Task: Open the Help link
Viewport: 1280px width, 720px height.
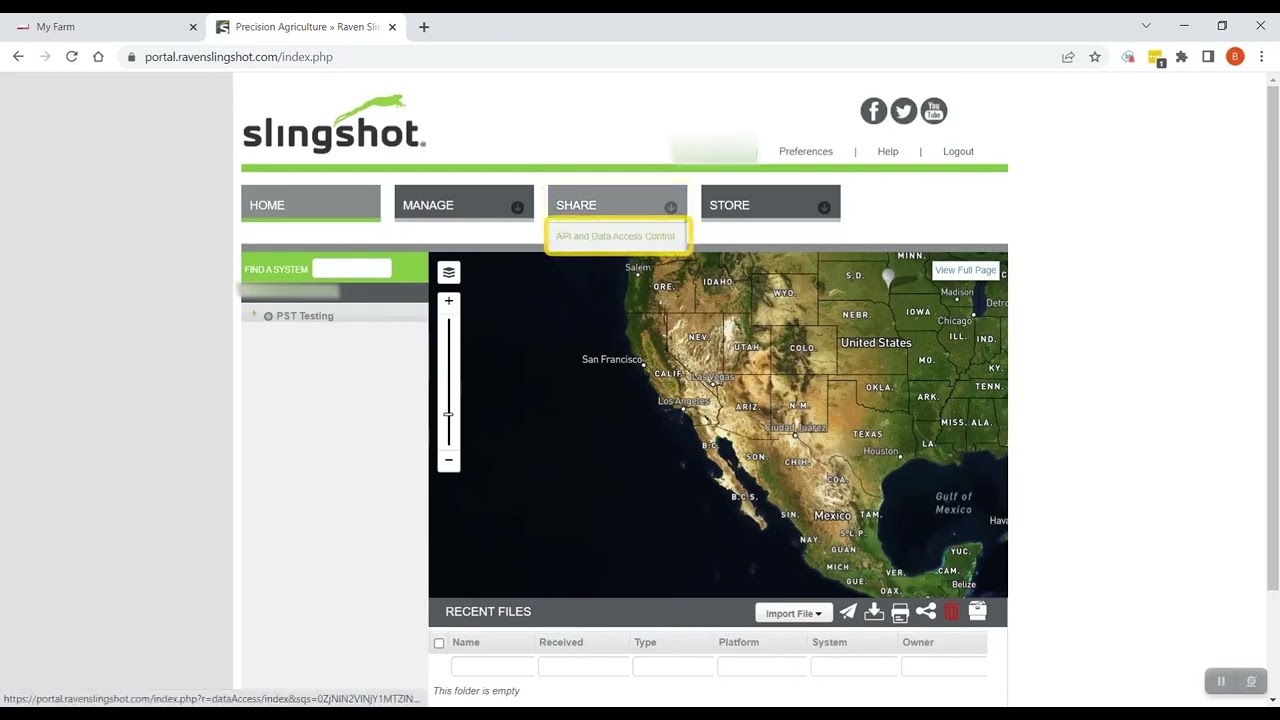Action: (x=888, y=152)
